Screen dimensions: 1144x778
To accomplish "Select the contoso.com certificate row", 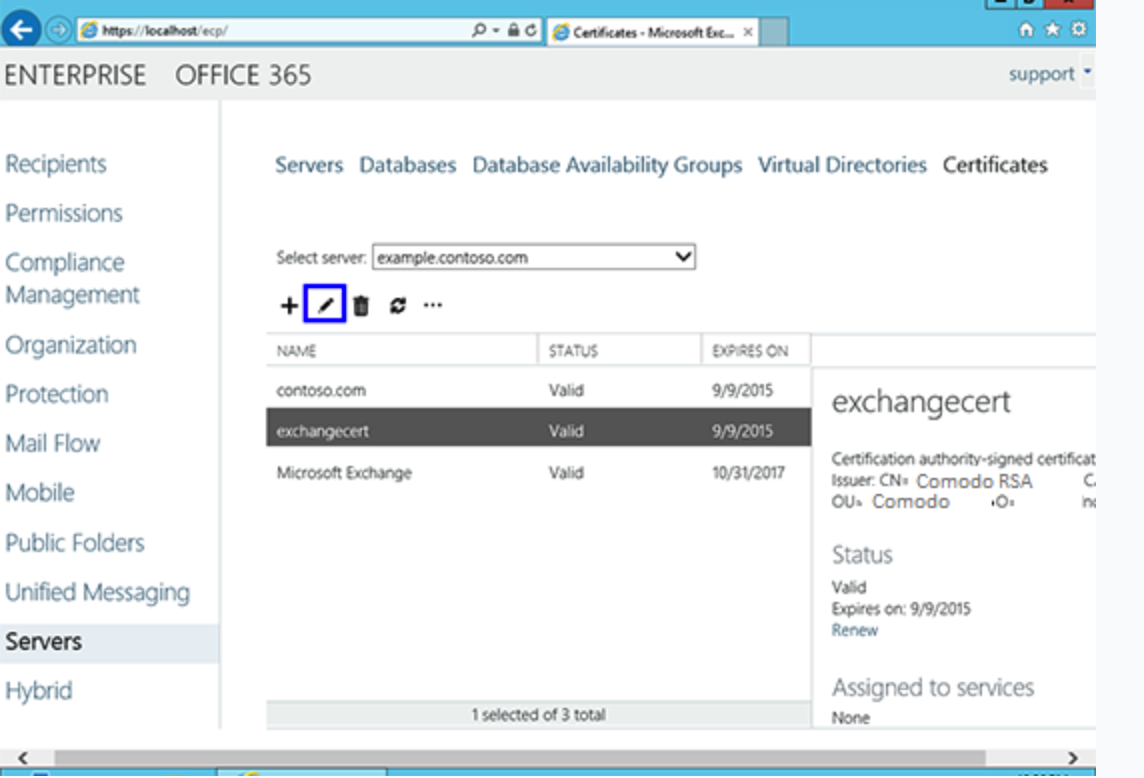I will pyautogui.click(x=538, y=390).
